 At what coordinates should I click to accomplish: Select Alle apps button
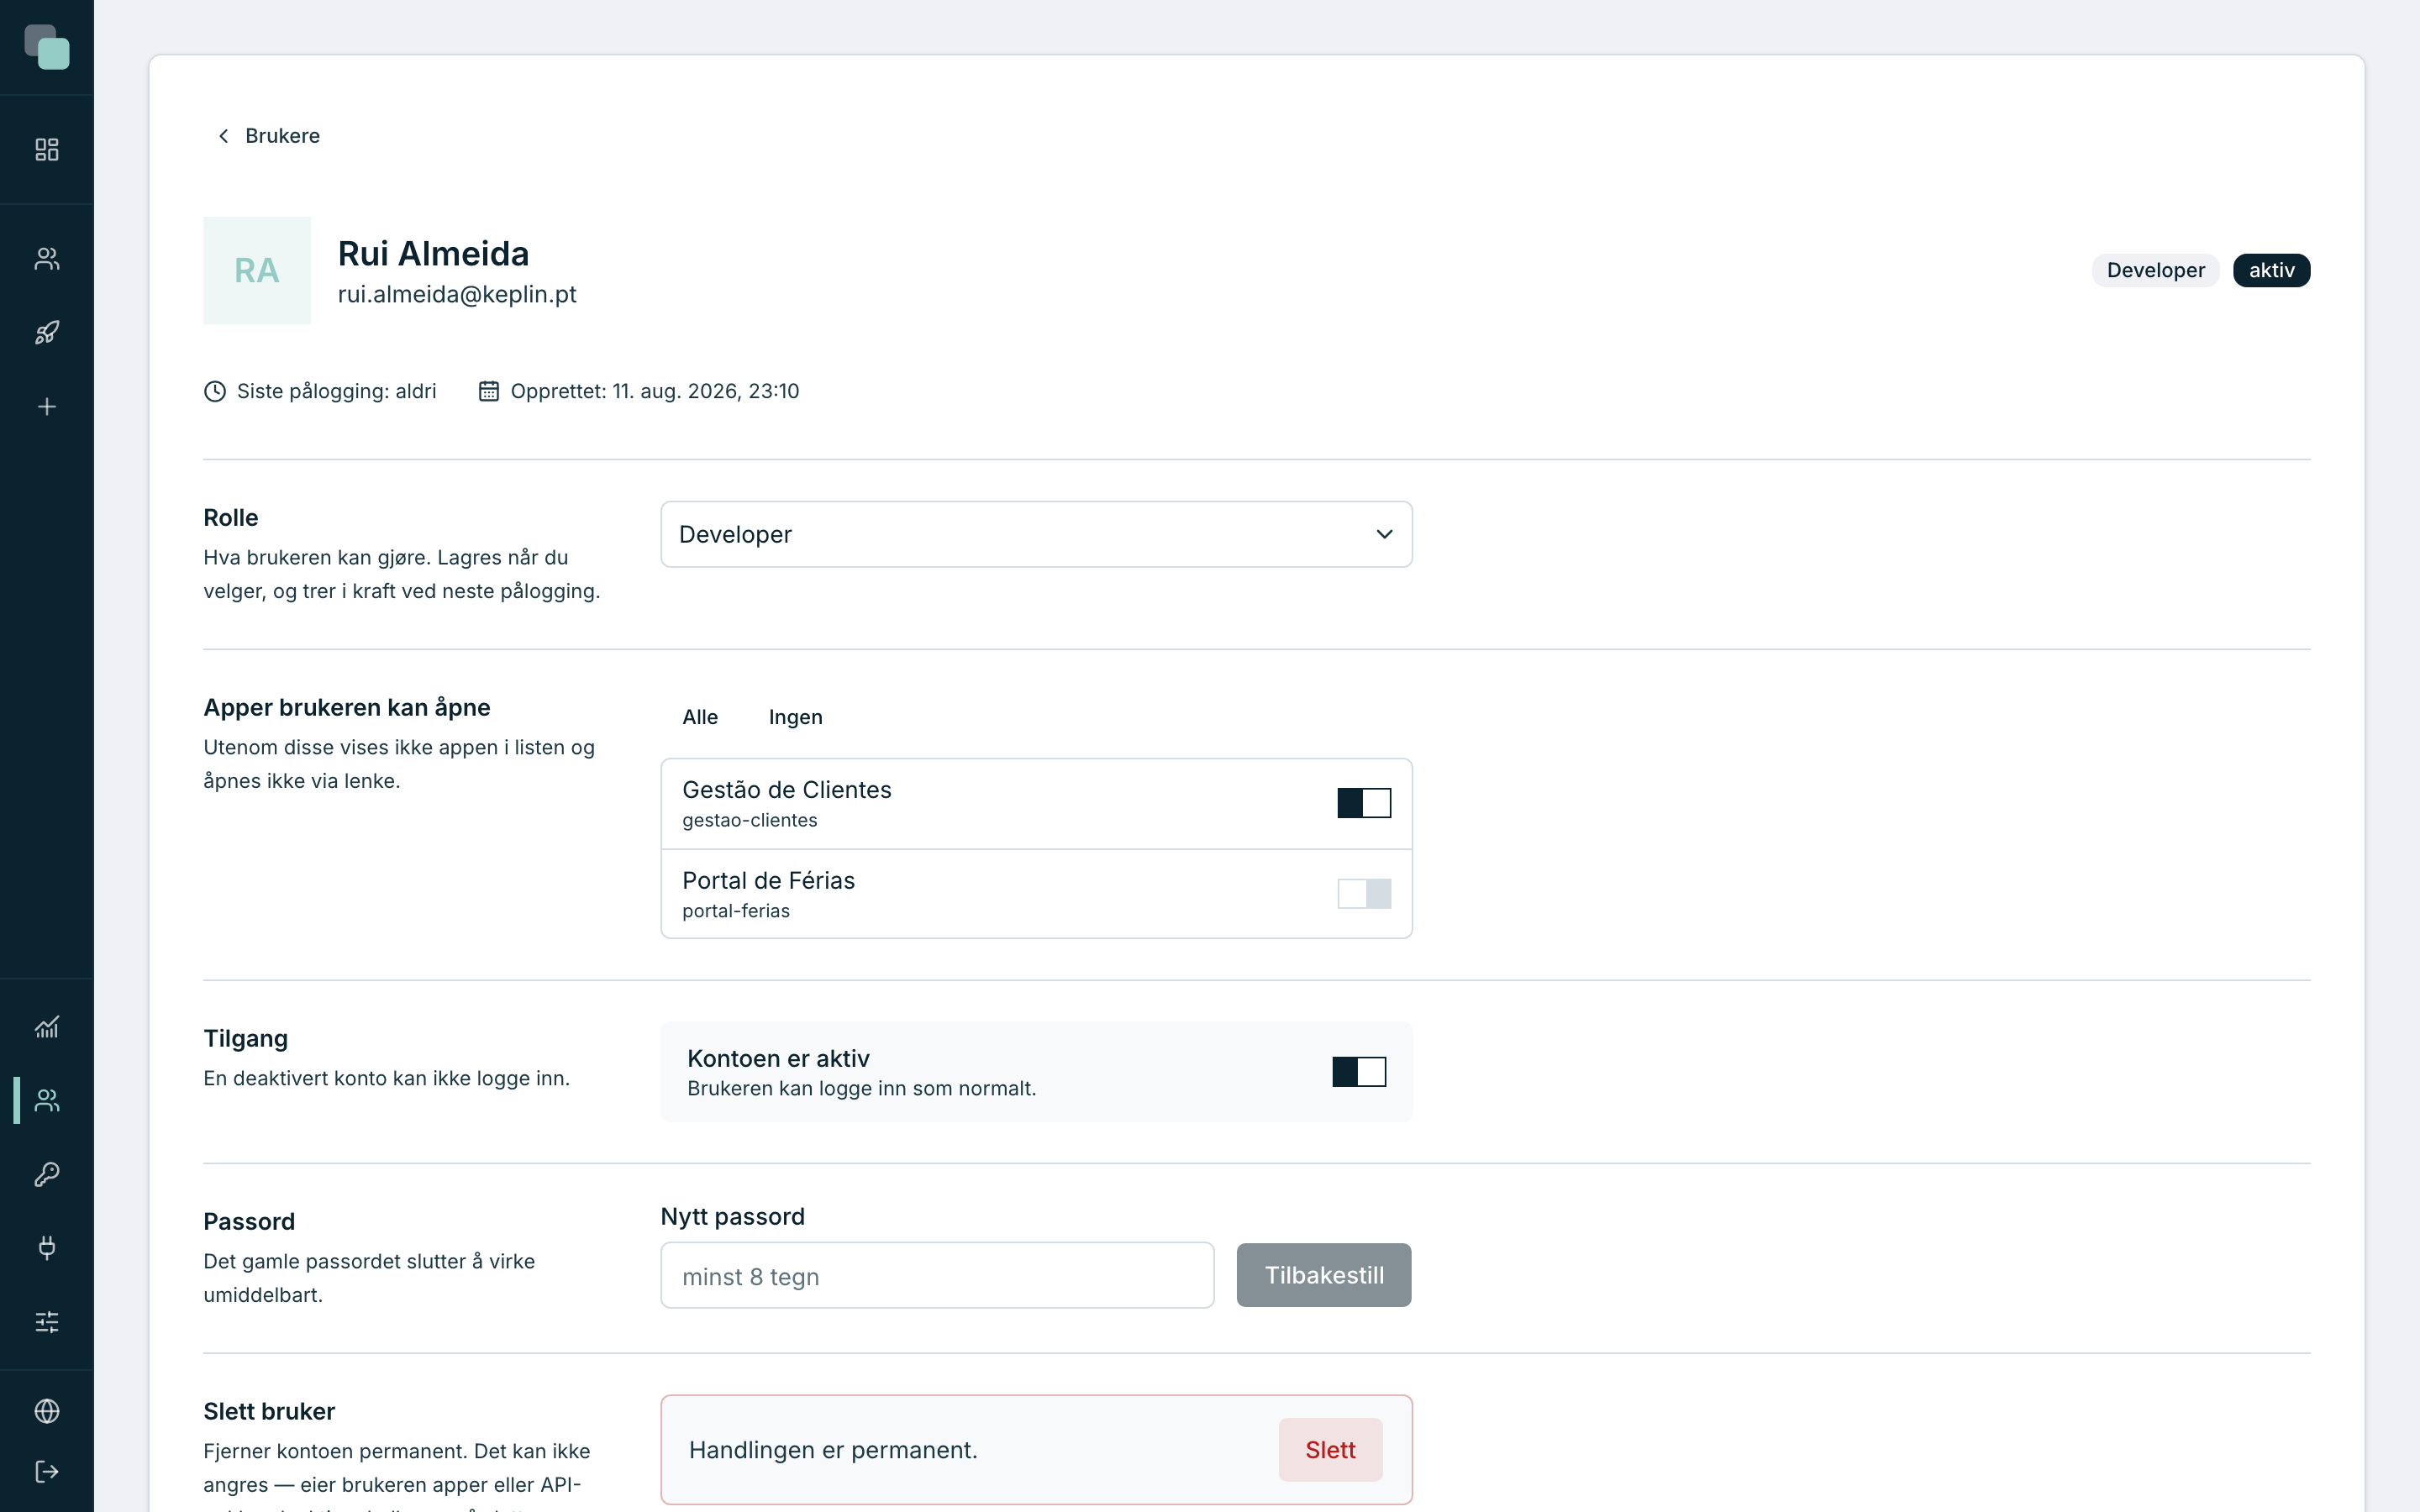700,717
